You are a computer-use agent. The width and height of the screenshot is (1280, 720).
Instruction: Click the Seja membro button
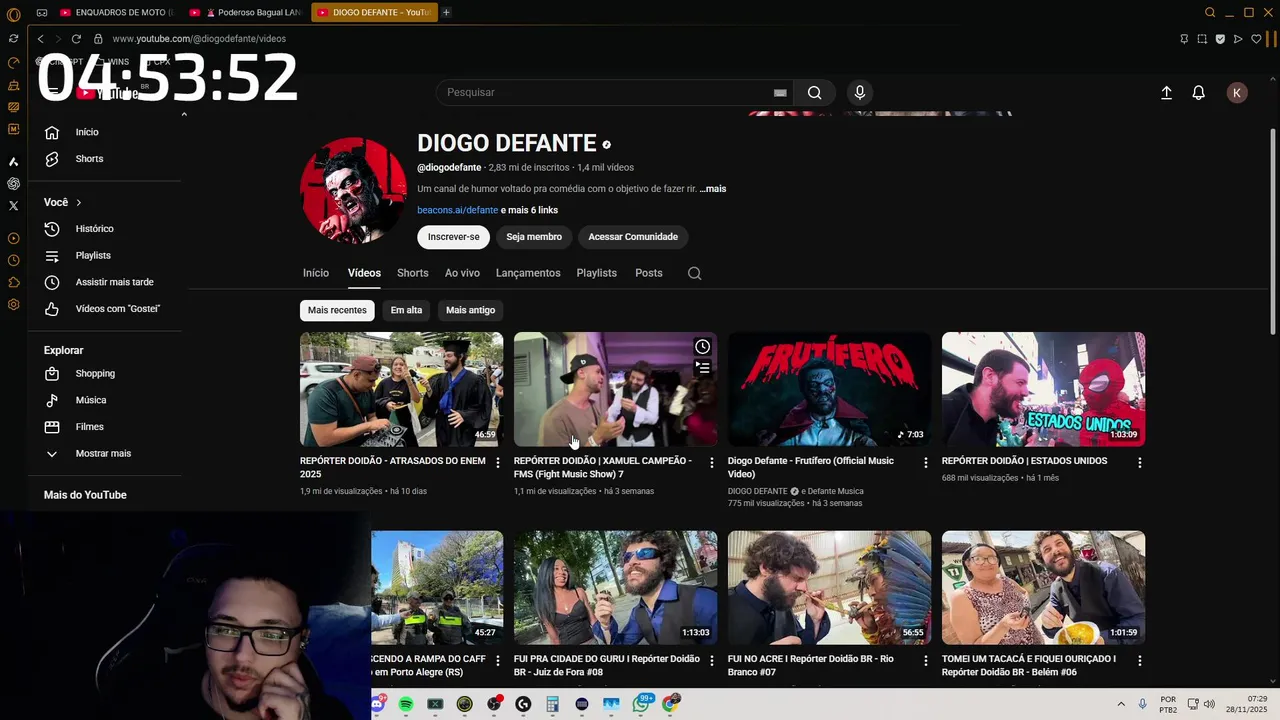pyautogui.click(x=534, y=237)
